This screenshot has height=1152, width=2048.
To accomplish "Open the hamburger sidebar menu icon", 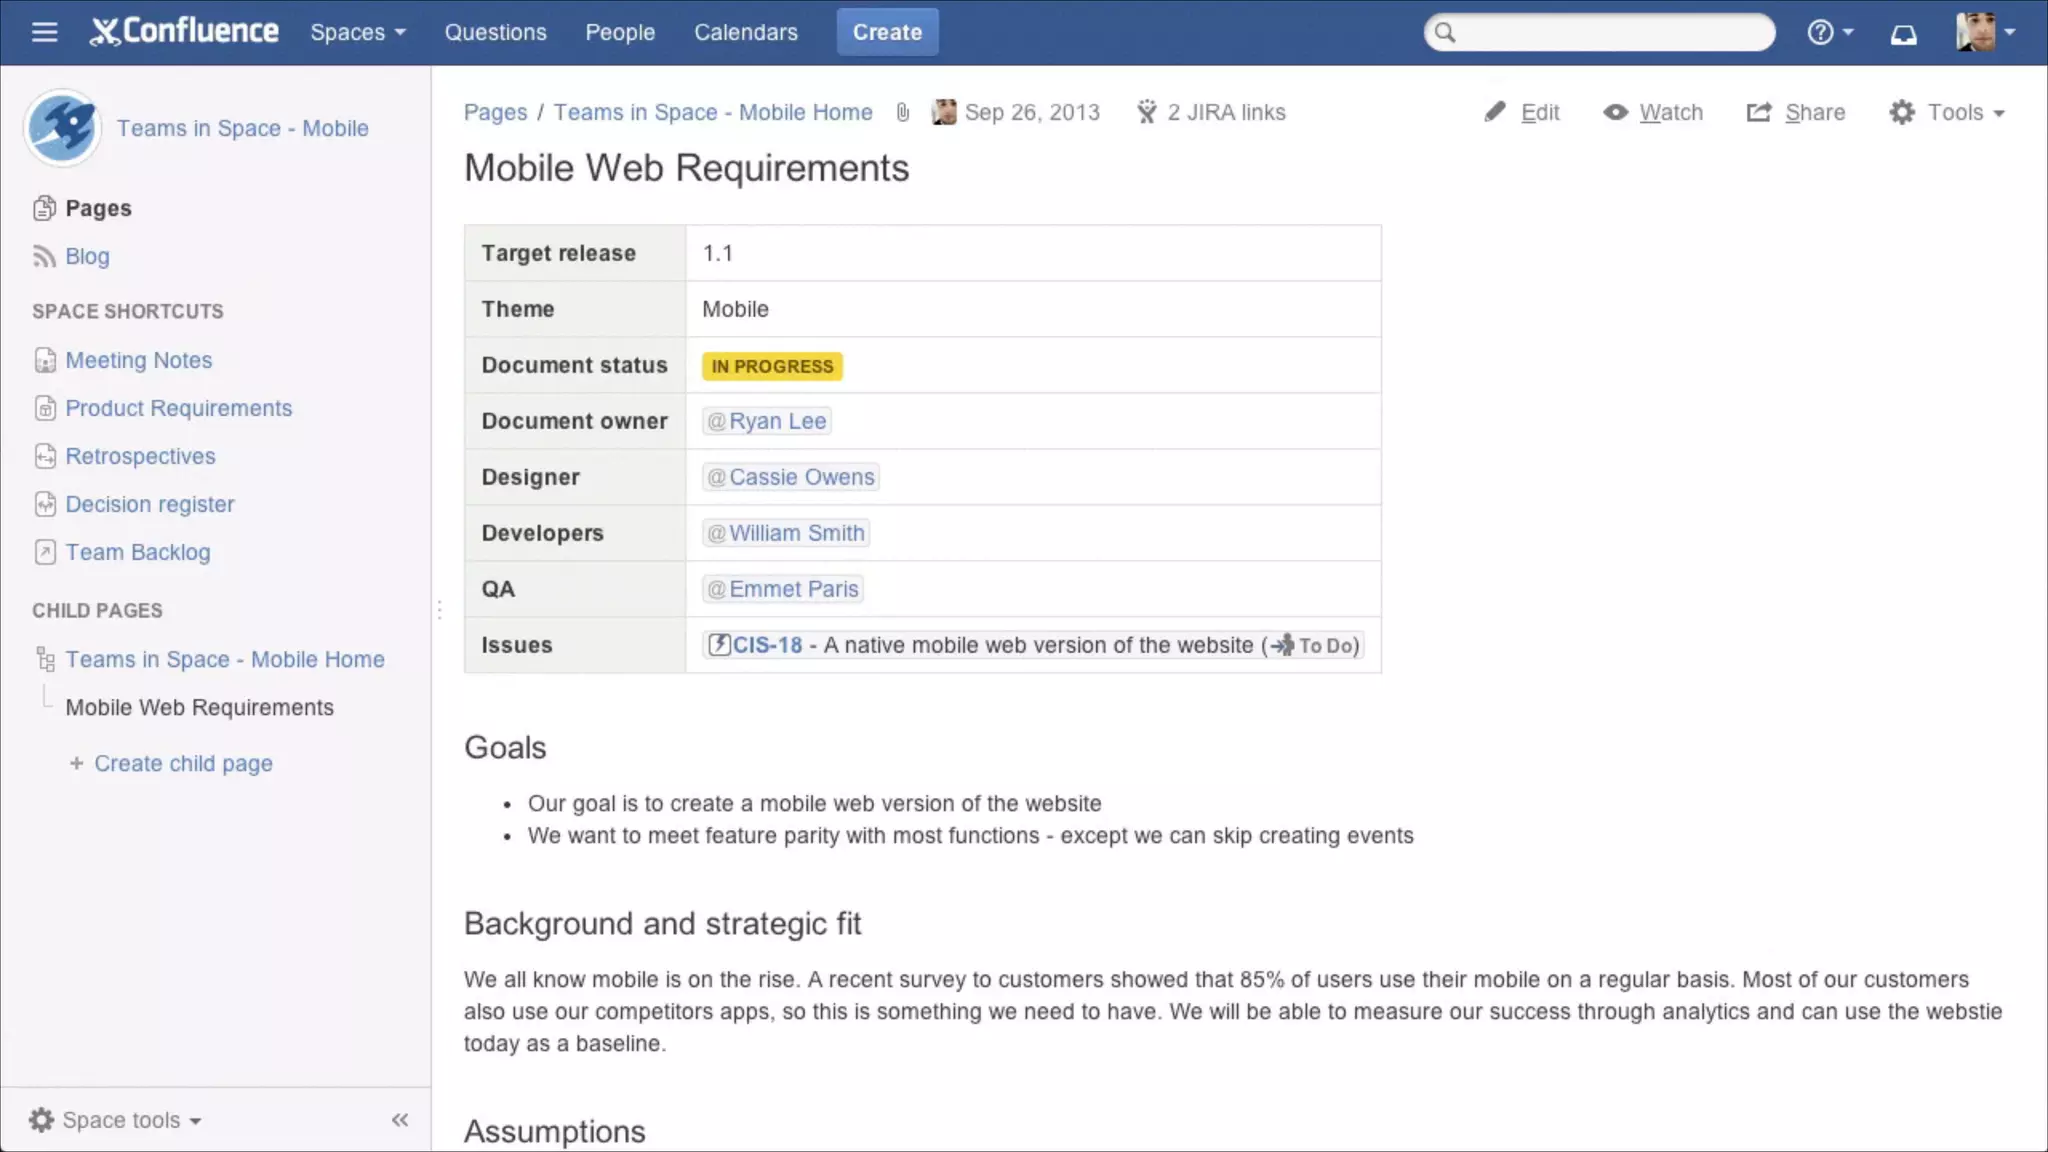I will (x=44, y=32).
